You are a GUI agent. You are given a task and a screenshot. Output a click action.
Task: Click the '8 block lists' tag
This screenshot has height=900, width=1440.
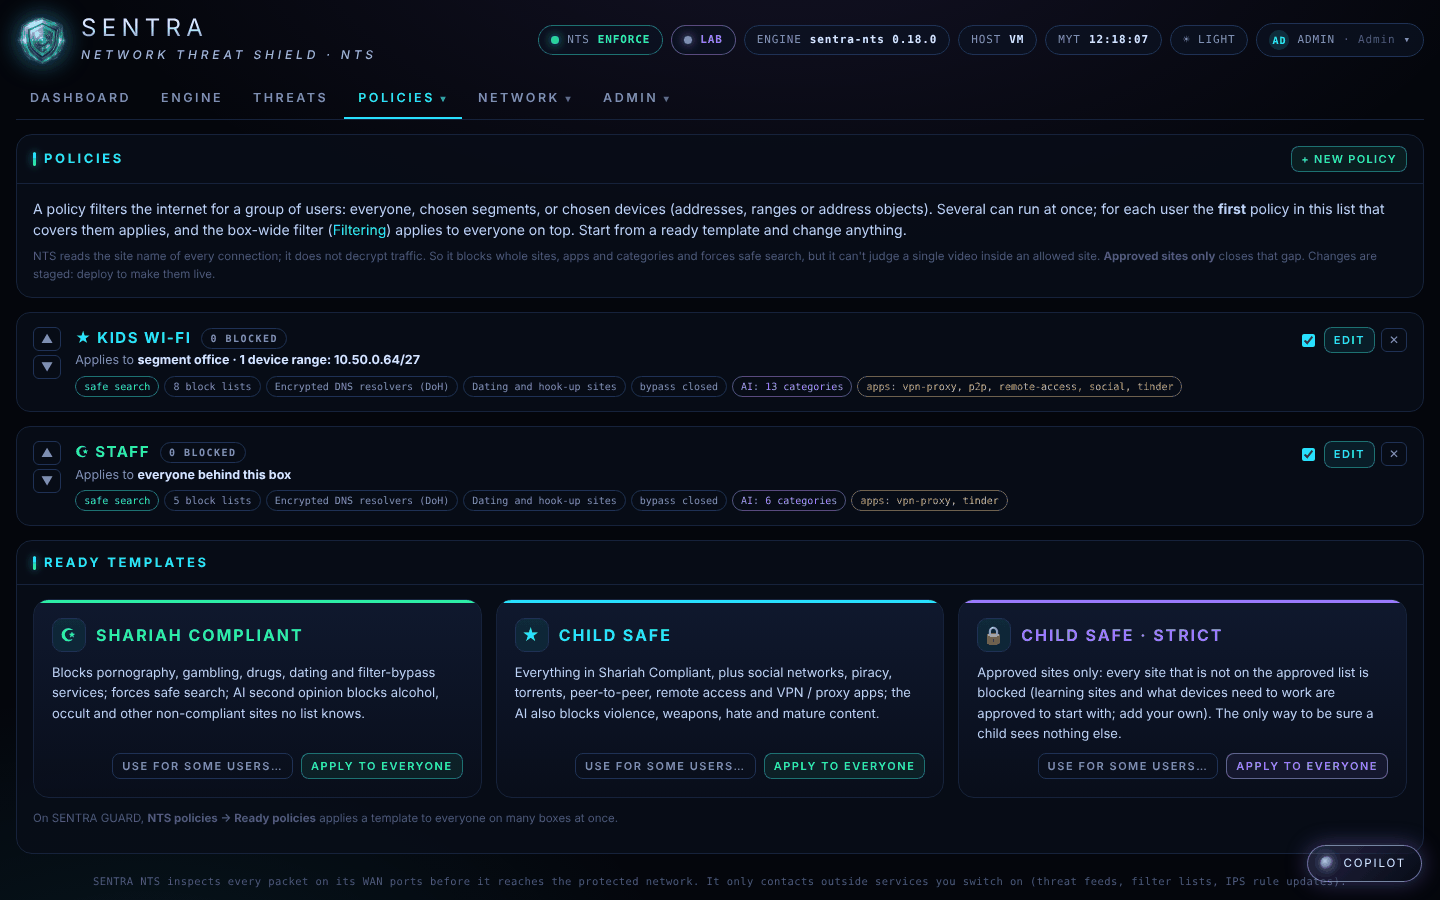tap(212, 387)
